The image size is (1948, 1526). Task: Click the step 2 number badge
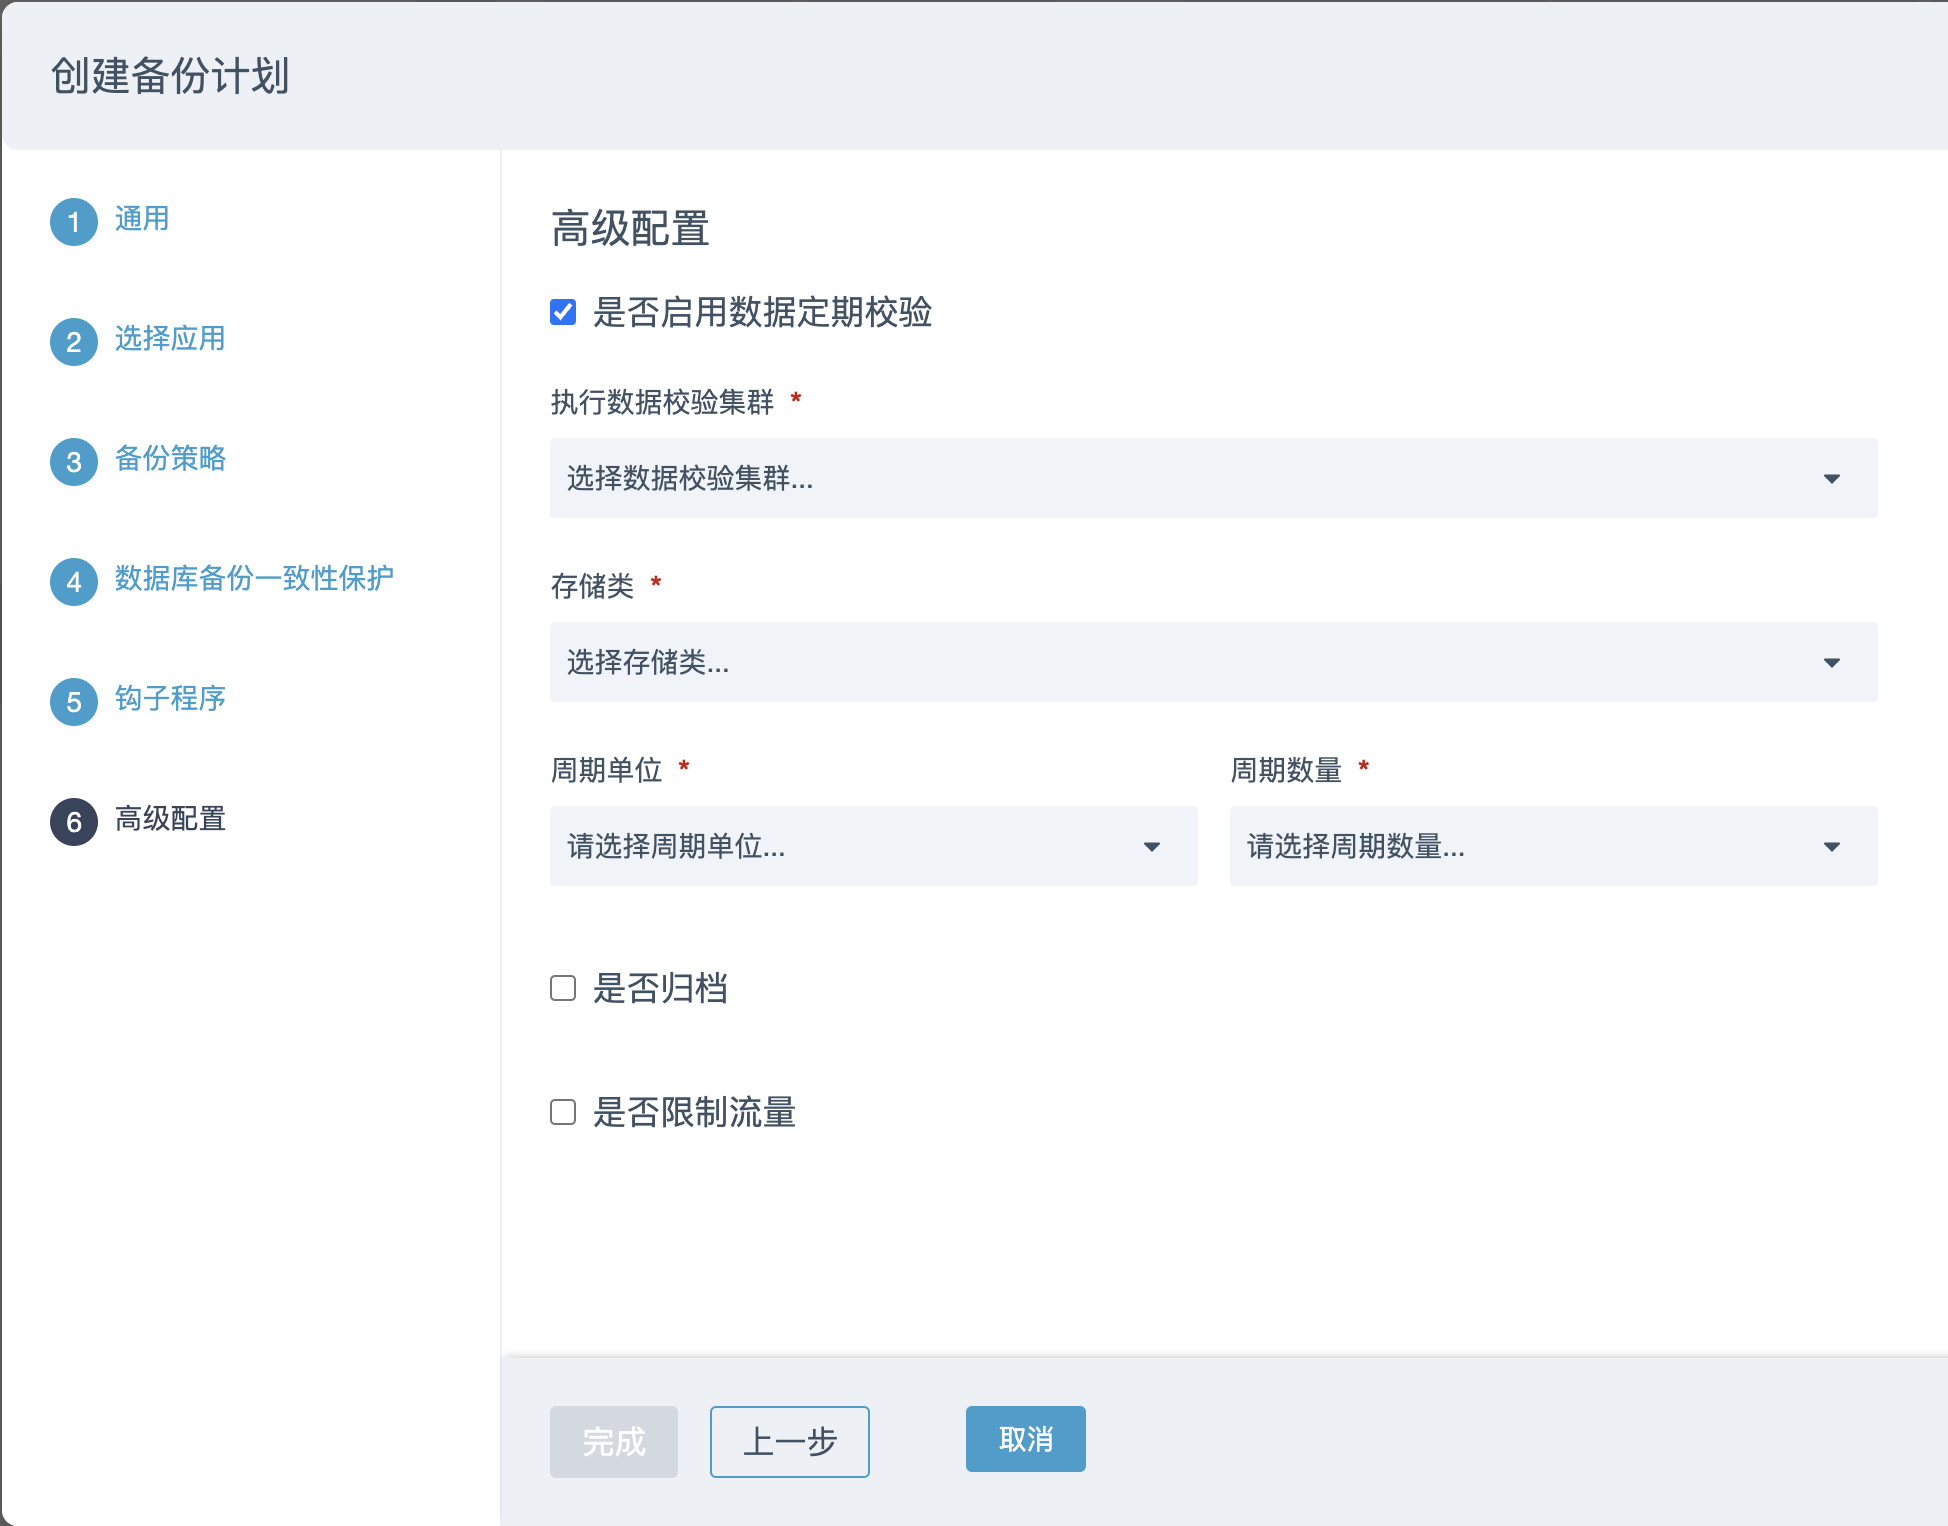pyautogui.click(x=74, y=342)
